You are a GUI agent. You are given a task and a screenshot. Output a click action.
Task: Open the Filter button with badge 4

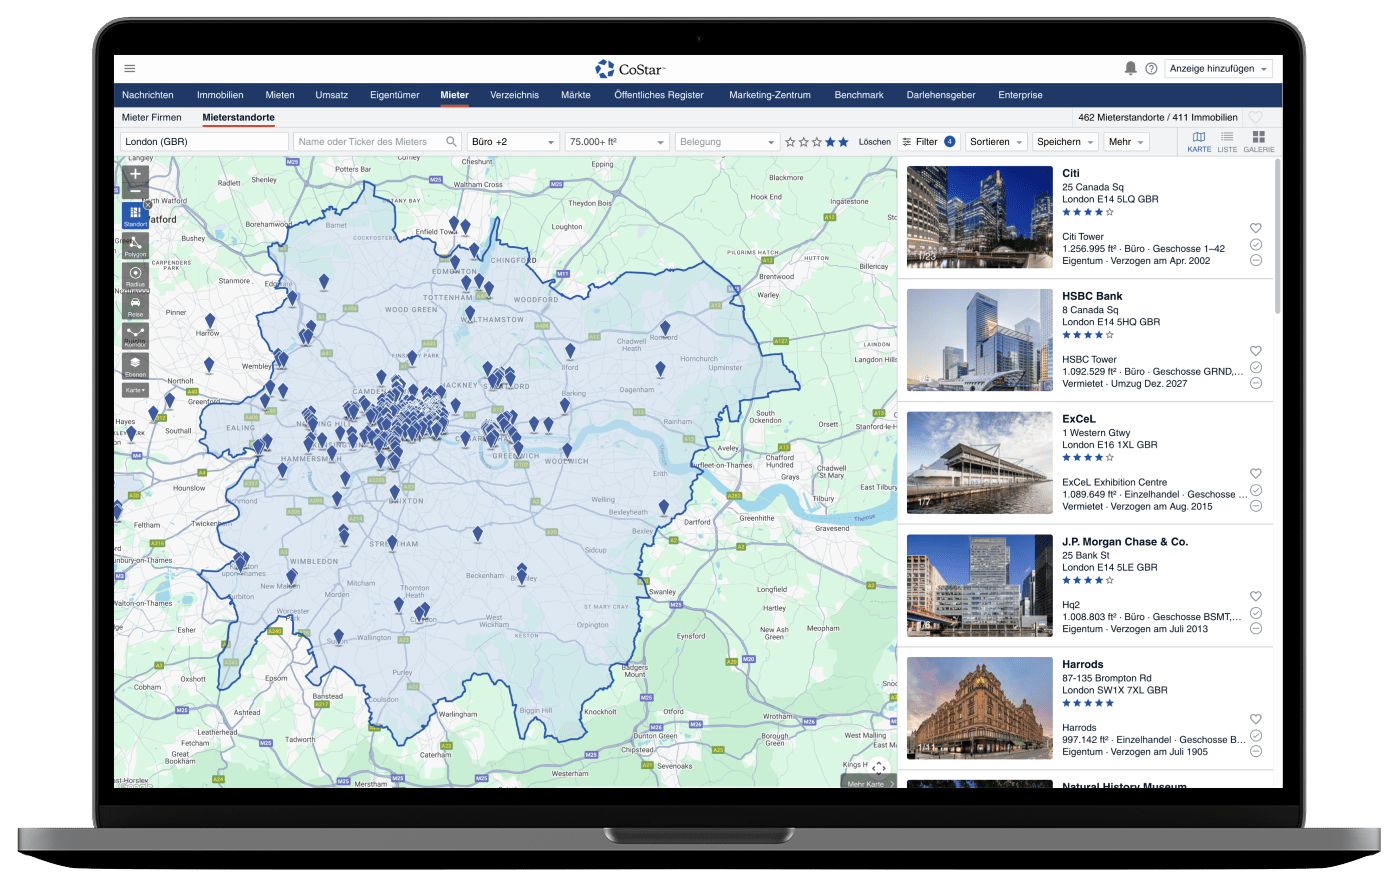pos(928,142)
